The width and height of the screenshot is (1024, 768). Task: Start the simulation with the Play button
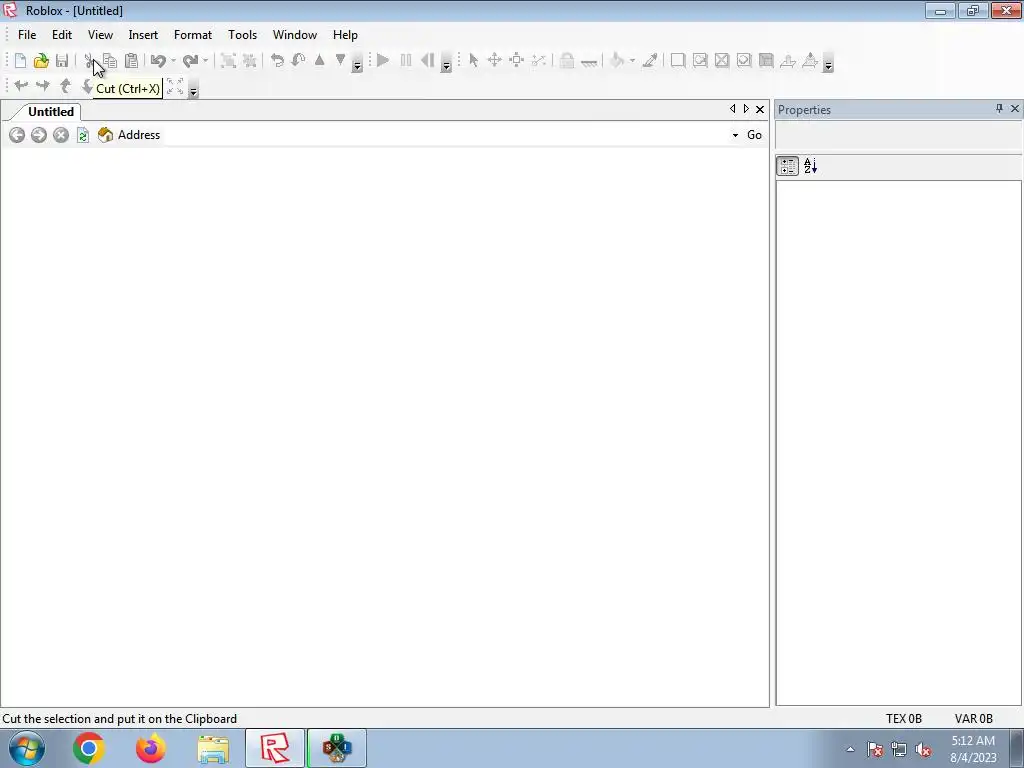point(383,61)
